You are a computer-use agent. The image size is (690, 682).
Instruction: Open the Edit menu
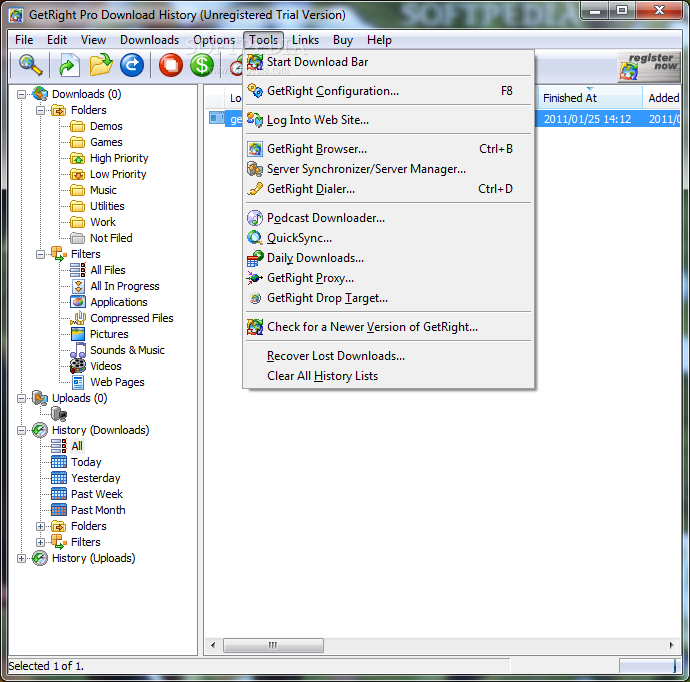pos(57,40)
